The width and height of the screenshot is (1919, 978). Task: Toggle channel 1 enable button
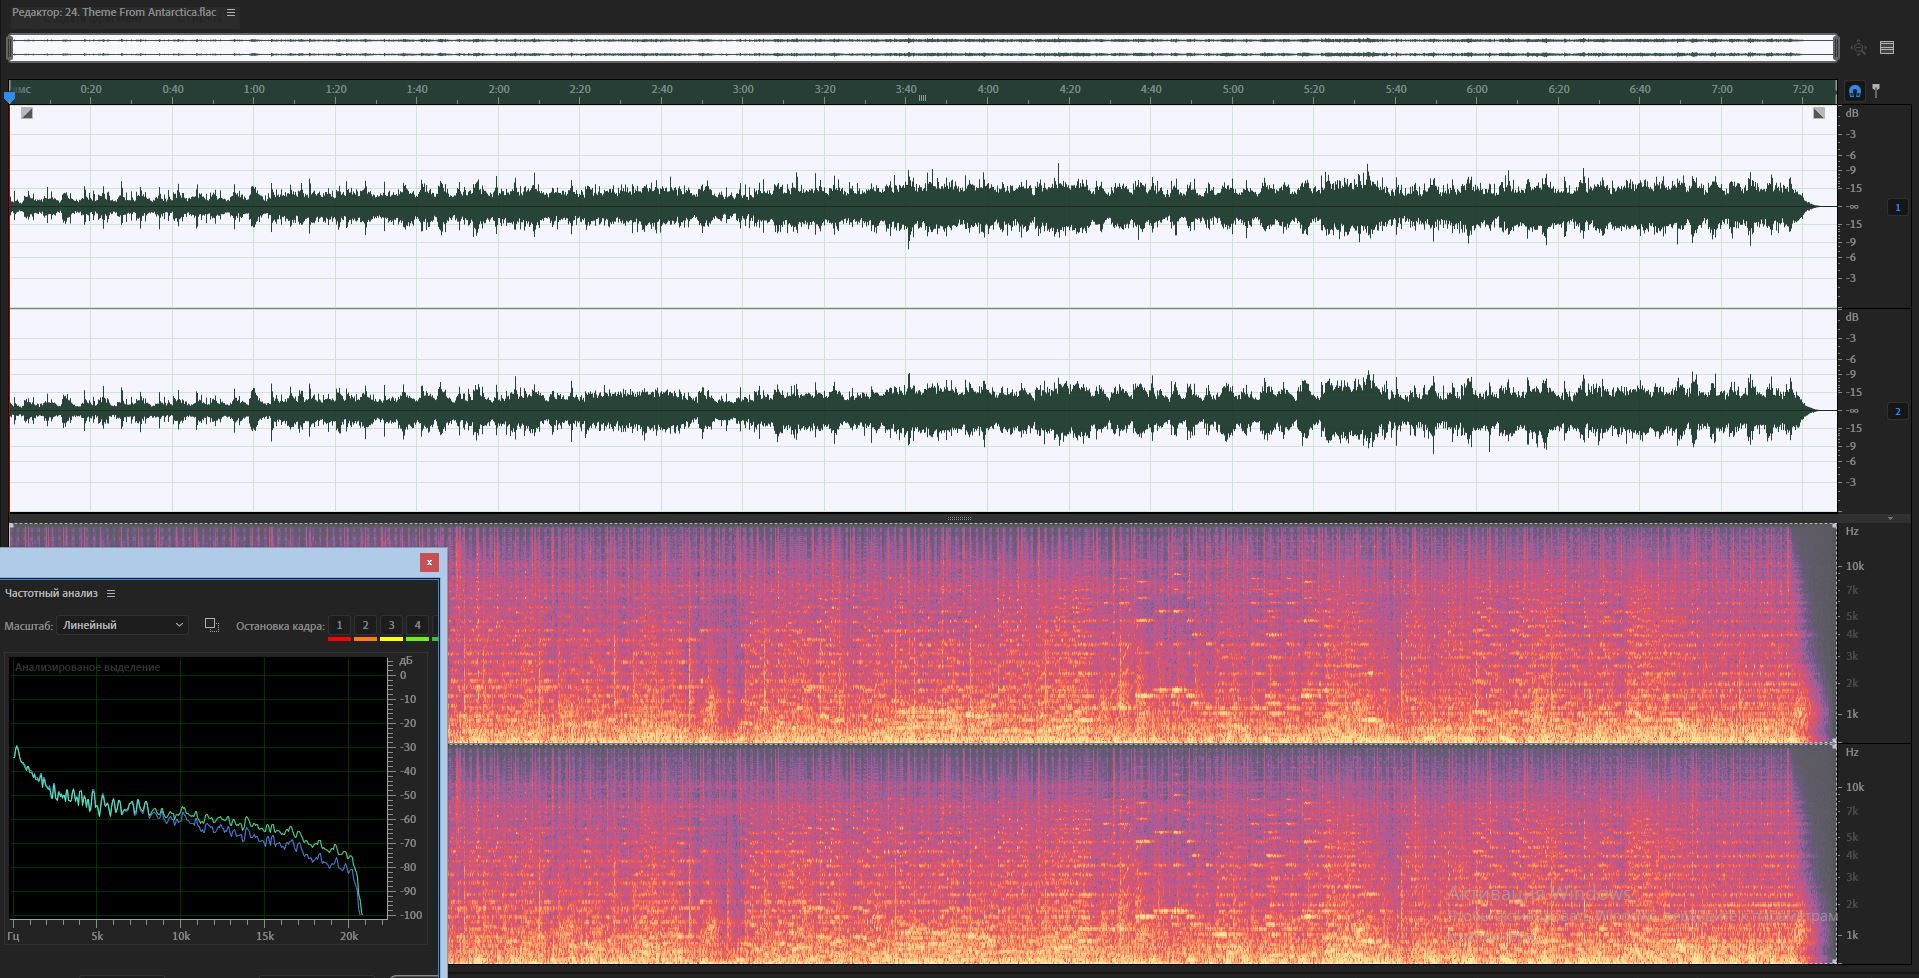(x=1897, y=207)
